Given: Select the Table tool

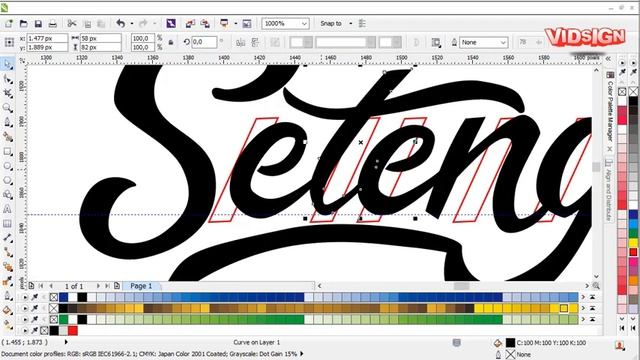Looking at the screenshot, I should point(7,224).
